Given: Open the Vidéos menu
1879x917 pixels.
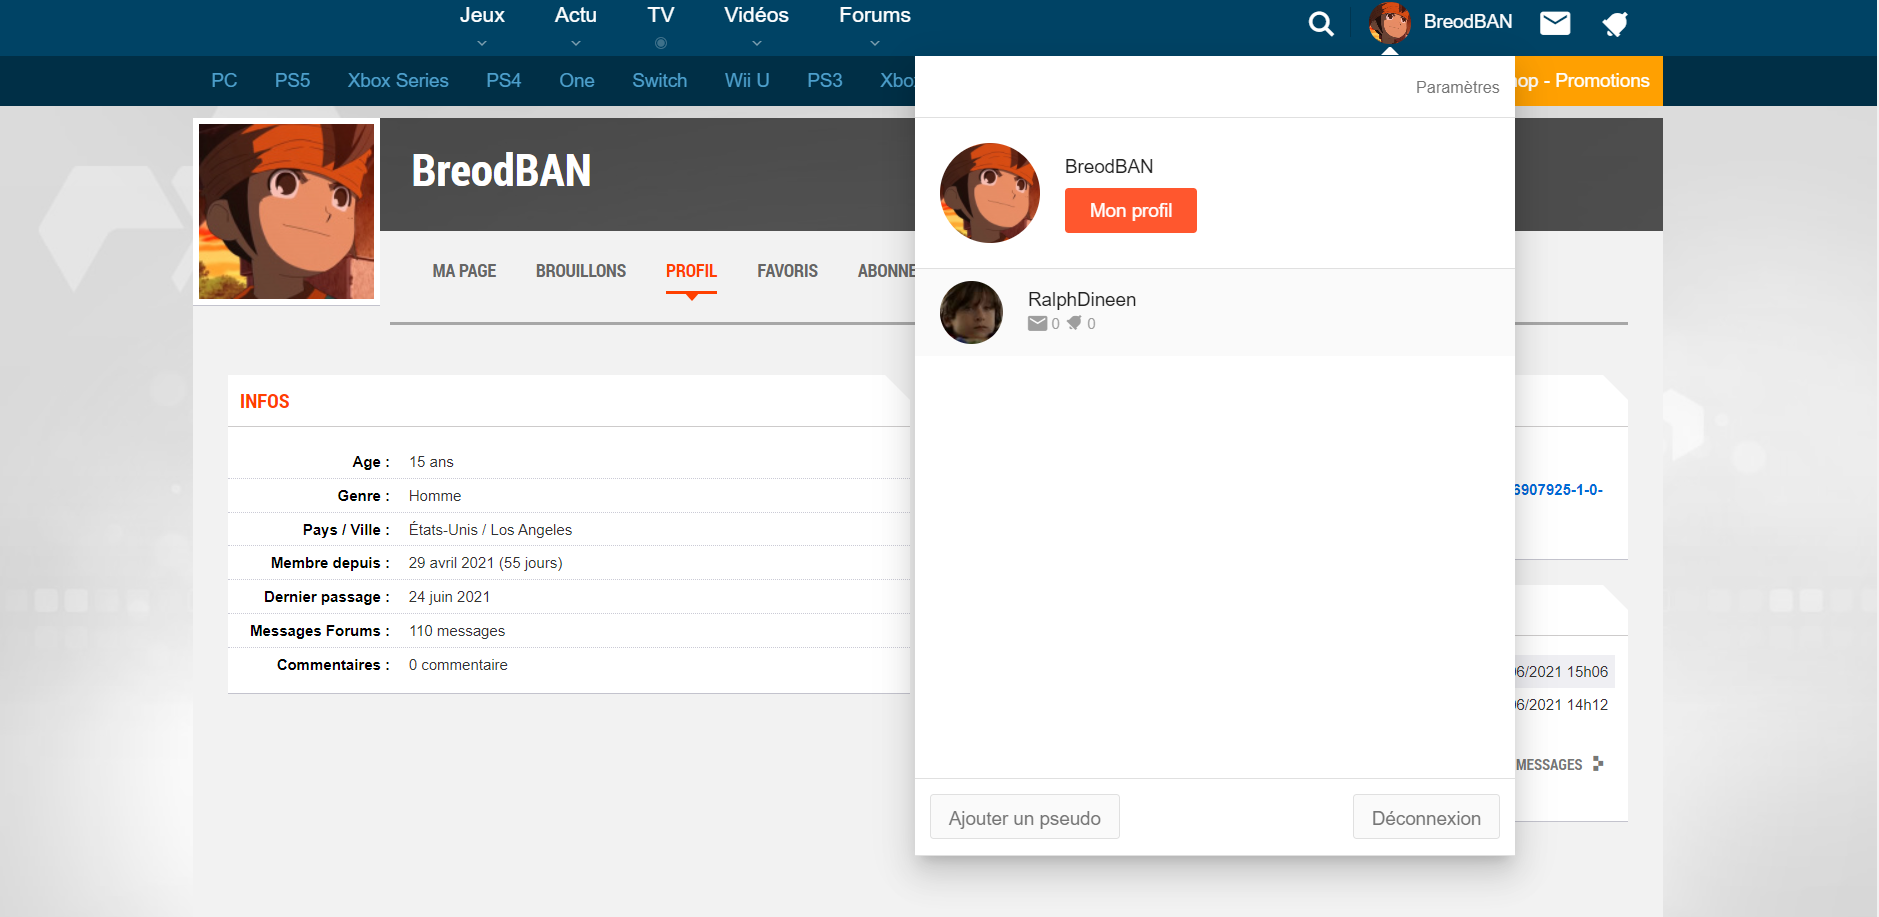Looking at the screenshot, I should 757,15.
